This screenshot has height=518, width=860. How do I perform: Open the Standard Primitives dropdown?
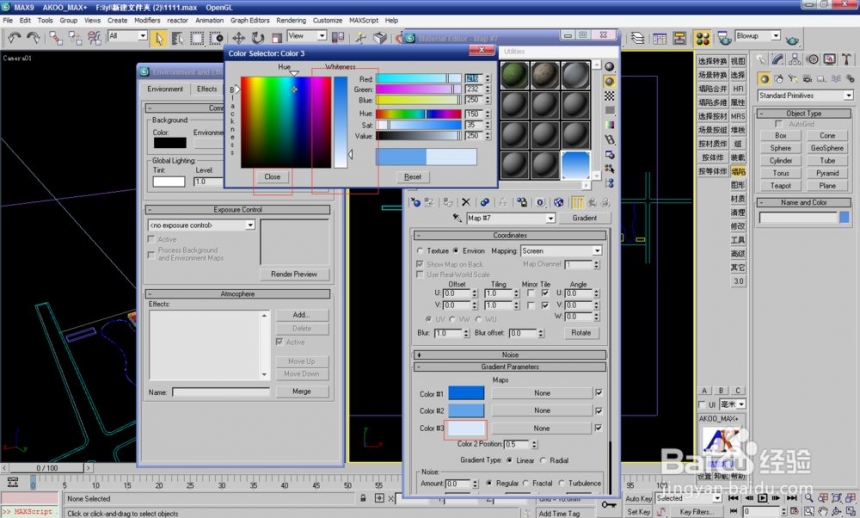(849, 95)
